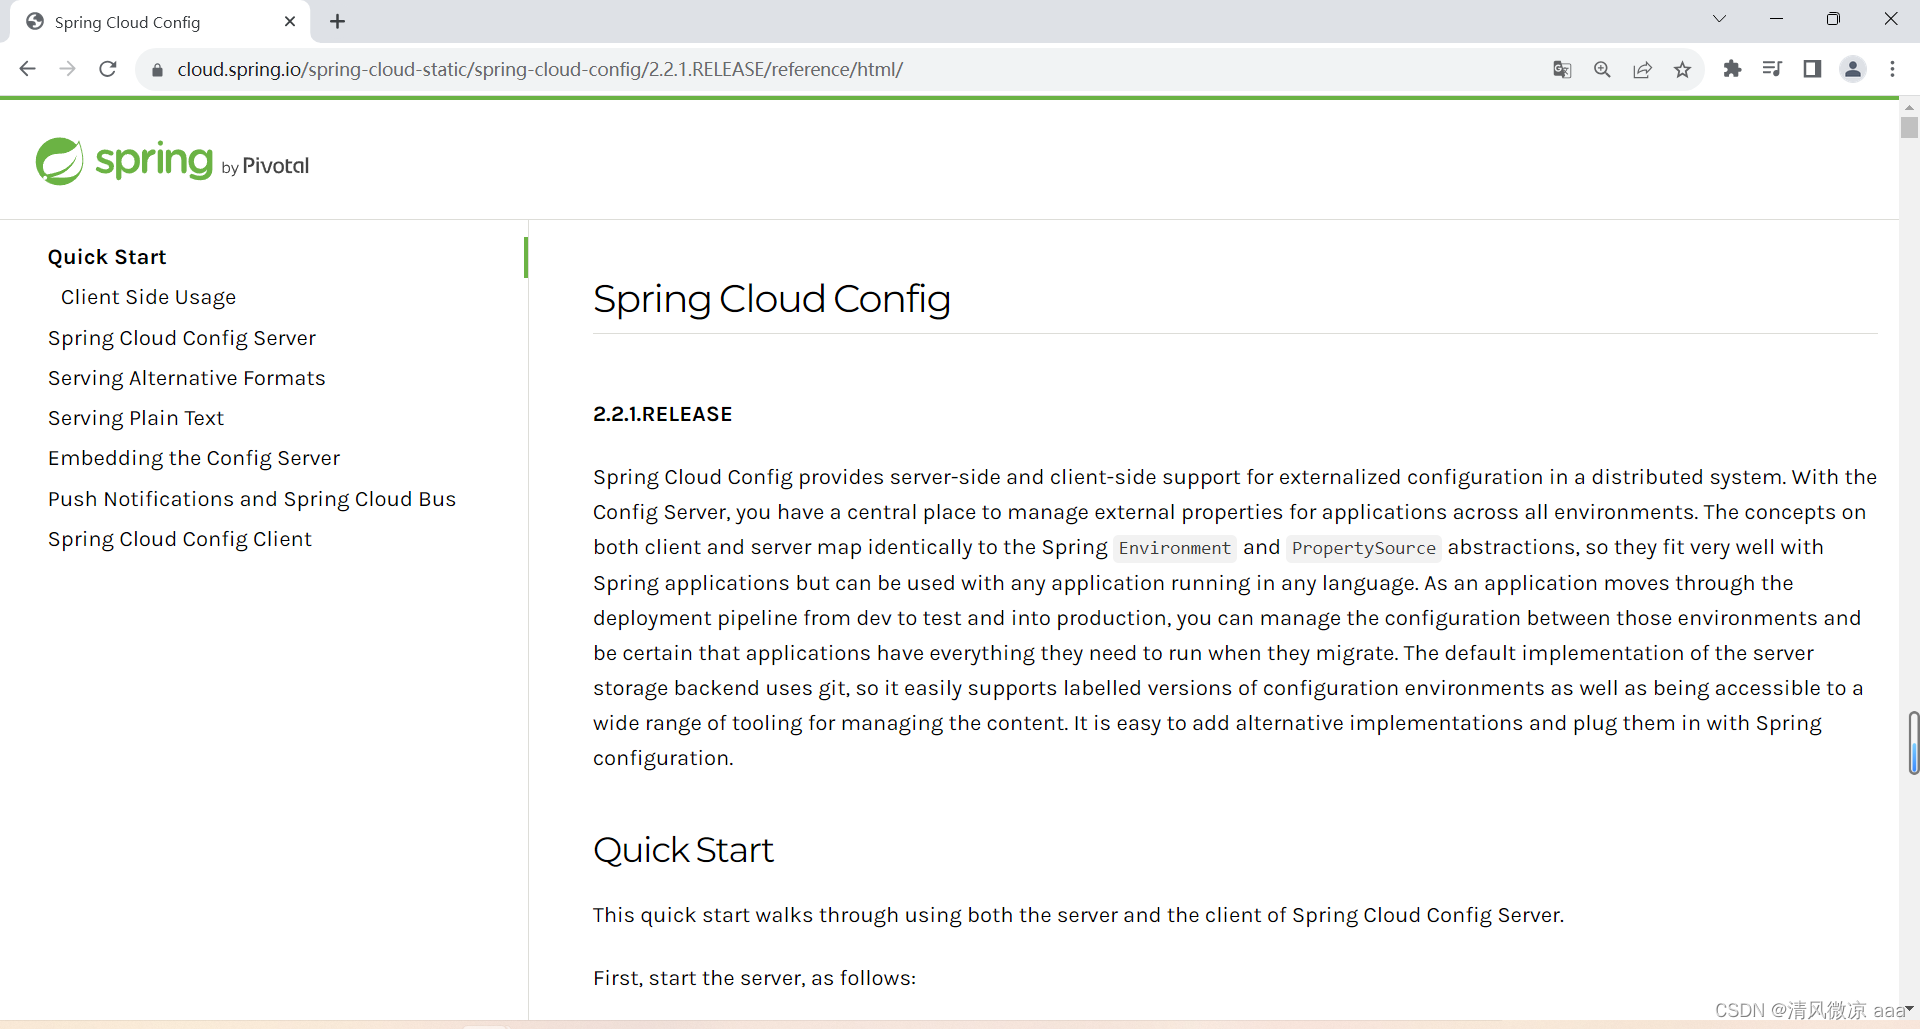Go to Spring Cloud Config Client section
Image resolution: width=1920 pixels, height=1029 pixels.
[180, 539]
